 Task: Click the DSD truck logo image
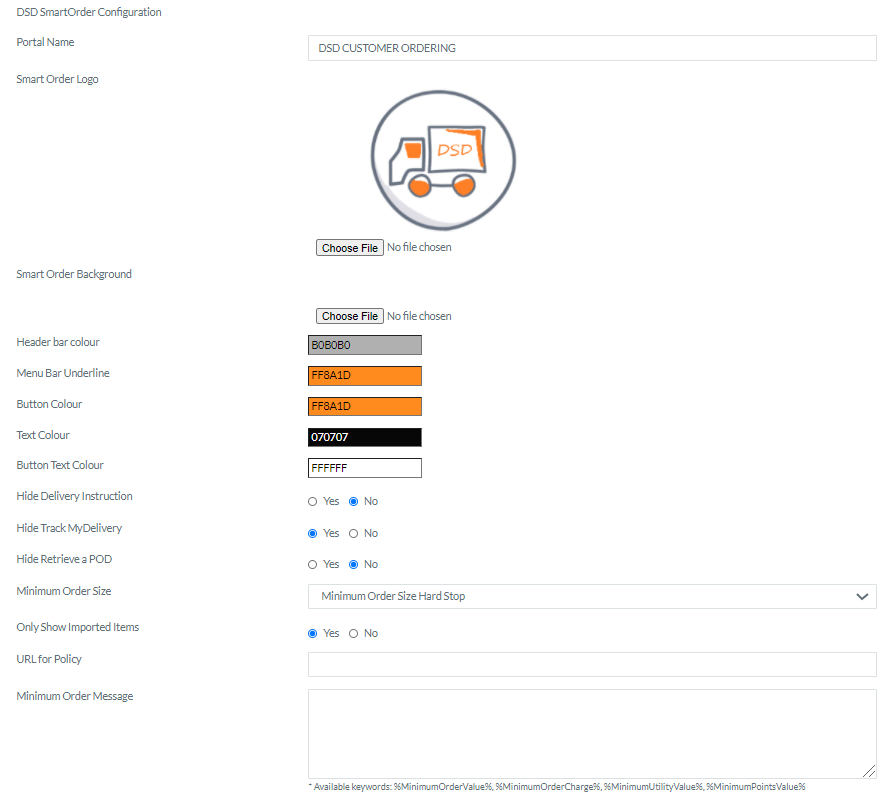coord(443,160)
